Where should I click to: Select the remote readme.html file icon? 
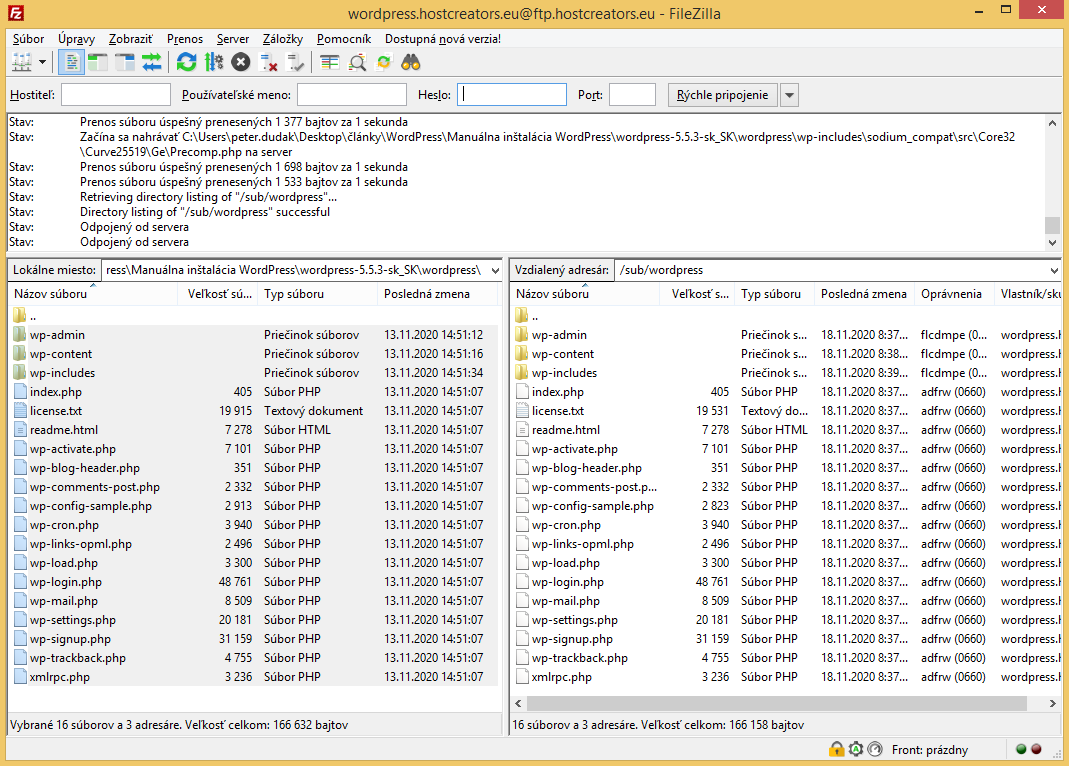tap(522, 430)
